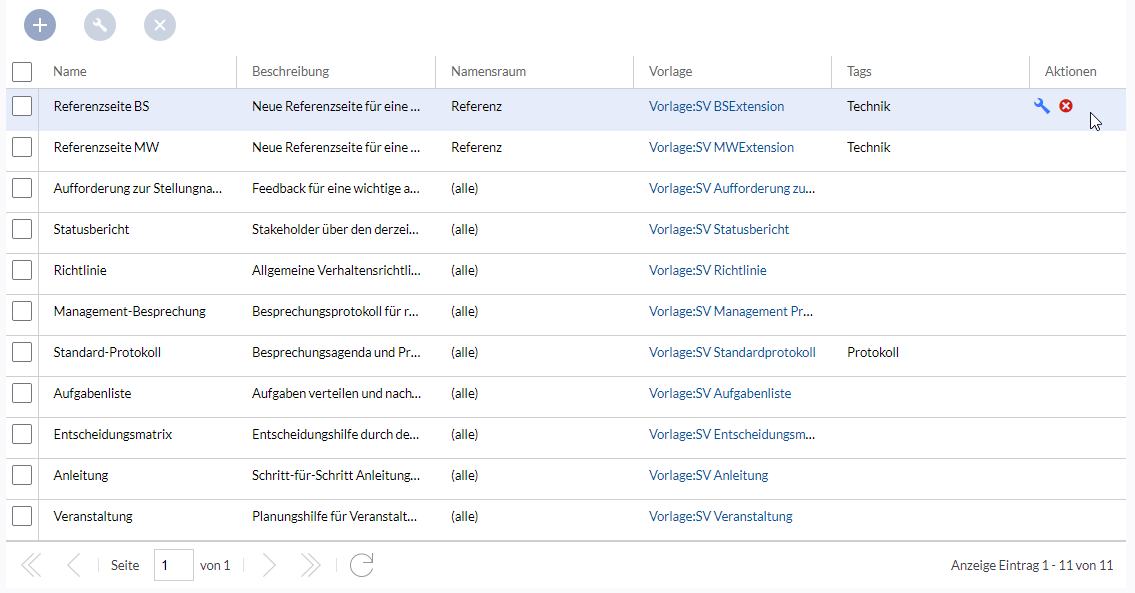Jump to last page double-arrow
Viewport: 1135px width, 593px height.
point(311,565)
